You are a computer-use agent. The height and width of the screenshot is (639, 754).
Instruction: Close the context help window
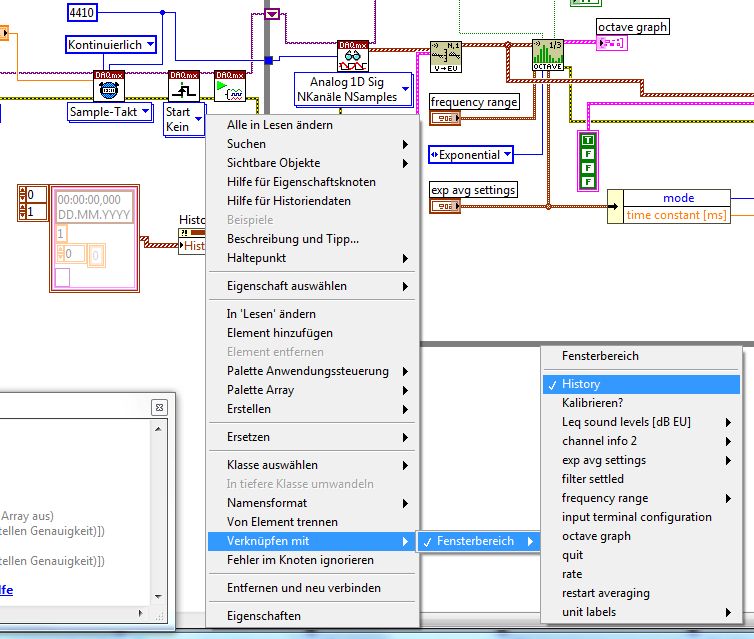[x=159, y=407]
